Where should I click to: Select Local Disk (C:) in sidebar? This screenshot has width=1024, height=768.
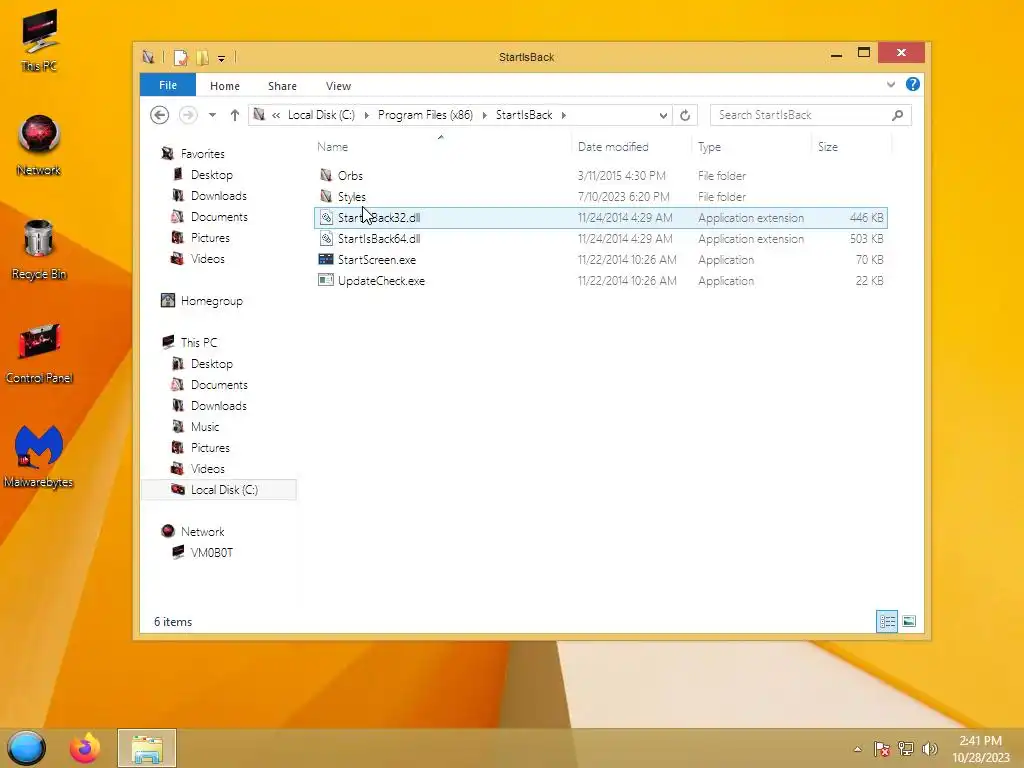219,490
